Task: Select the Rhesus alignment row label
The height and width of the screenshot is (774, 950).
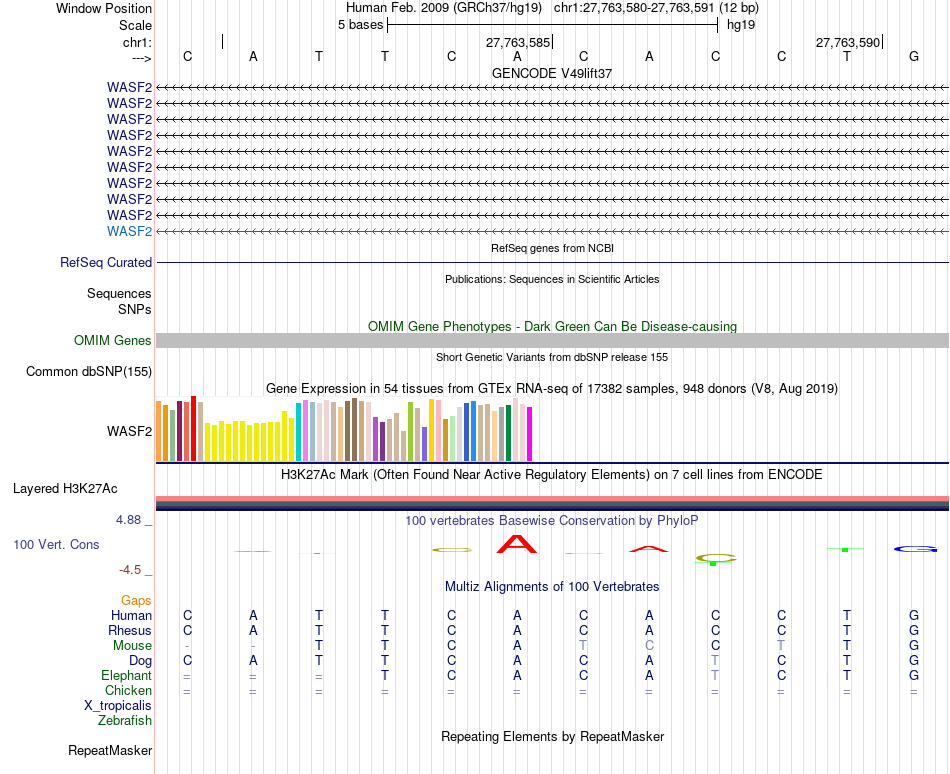Action: pos(130,630)
